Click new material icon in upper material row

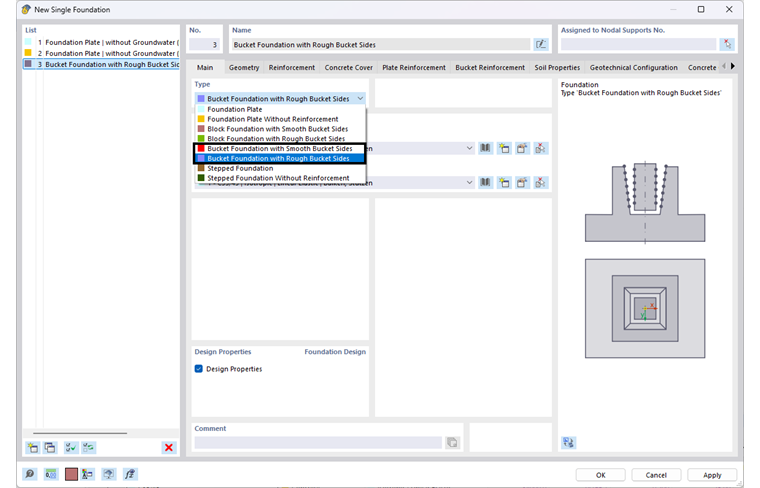click(x=504, y=148)
